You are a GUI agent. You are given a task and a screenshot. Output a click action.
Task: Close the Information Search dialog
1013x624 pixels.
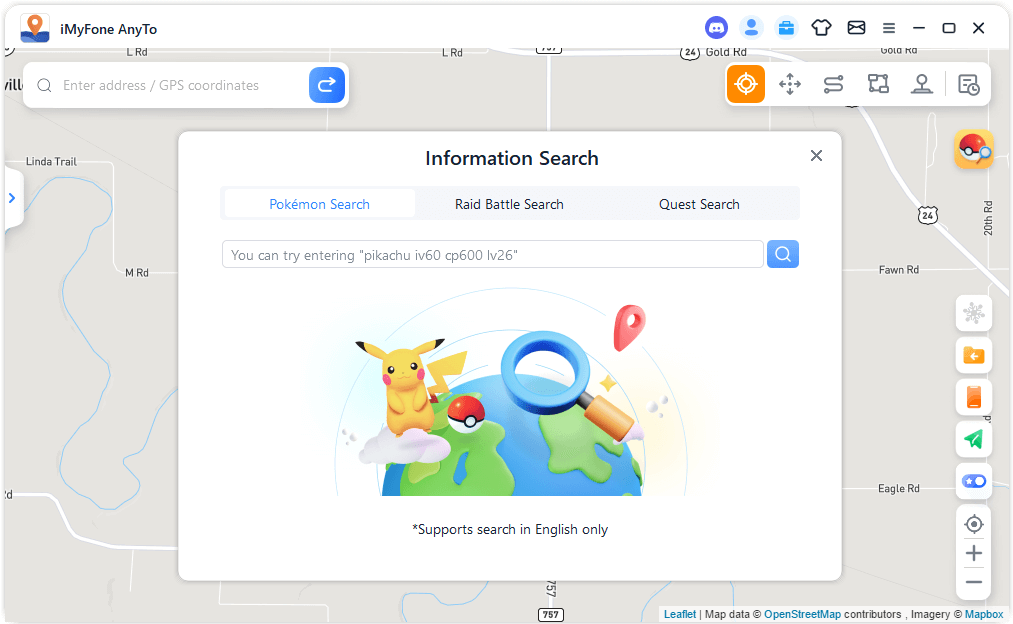pyautogui.click(x=816, y=156)
